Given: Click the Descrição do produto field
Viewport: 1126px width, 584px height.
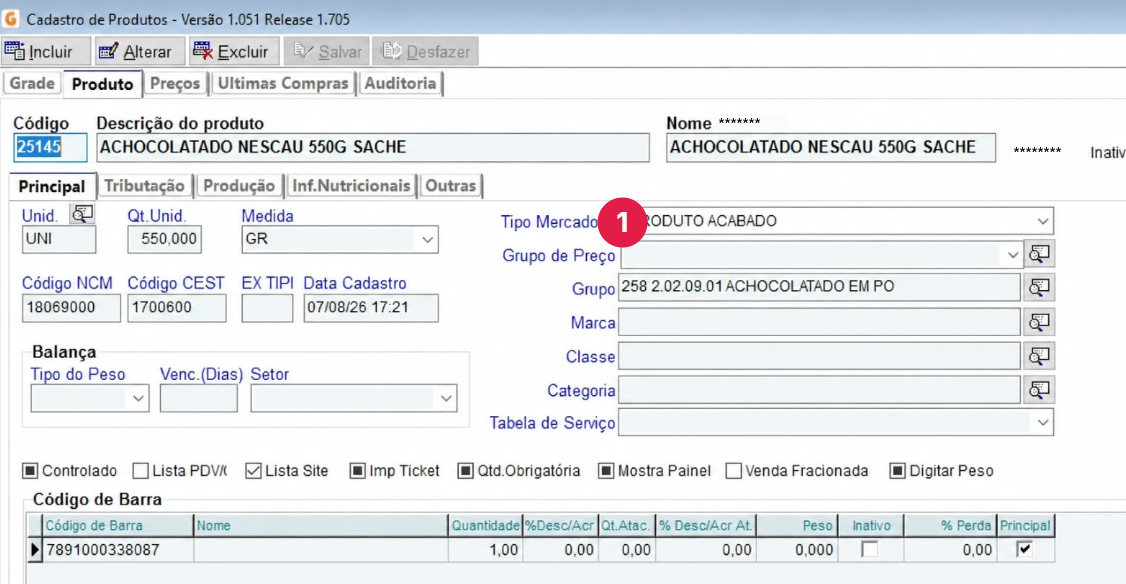Looking at the screenshot, I should pos(373,147).
